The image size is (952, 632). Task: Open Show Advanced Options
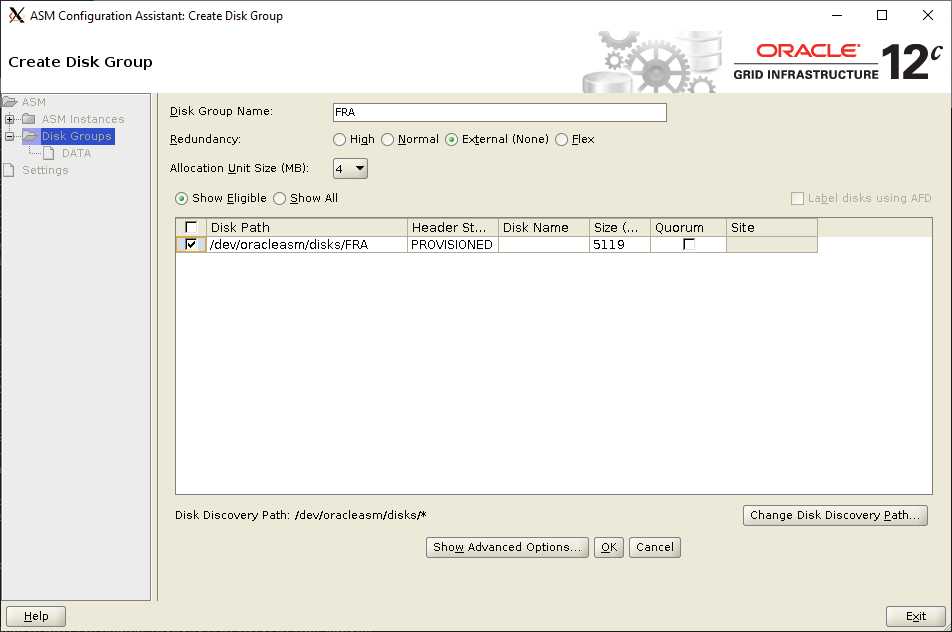(507, 548)
